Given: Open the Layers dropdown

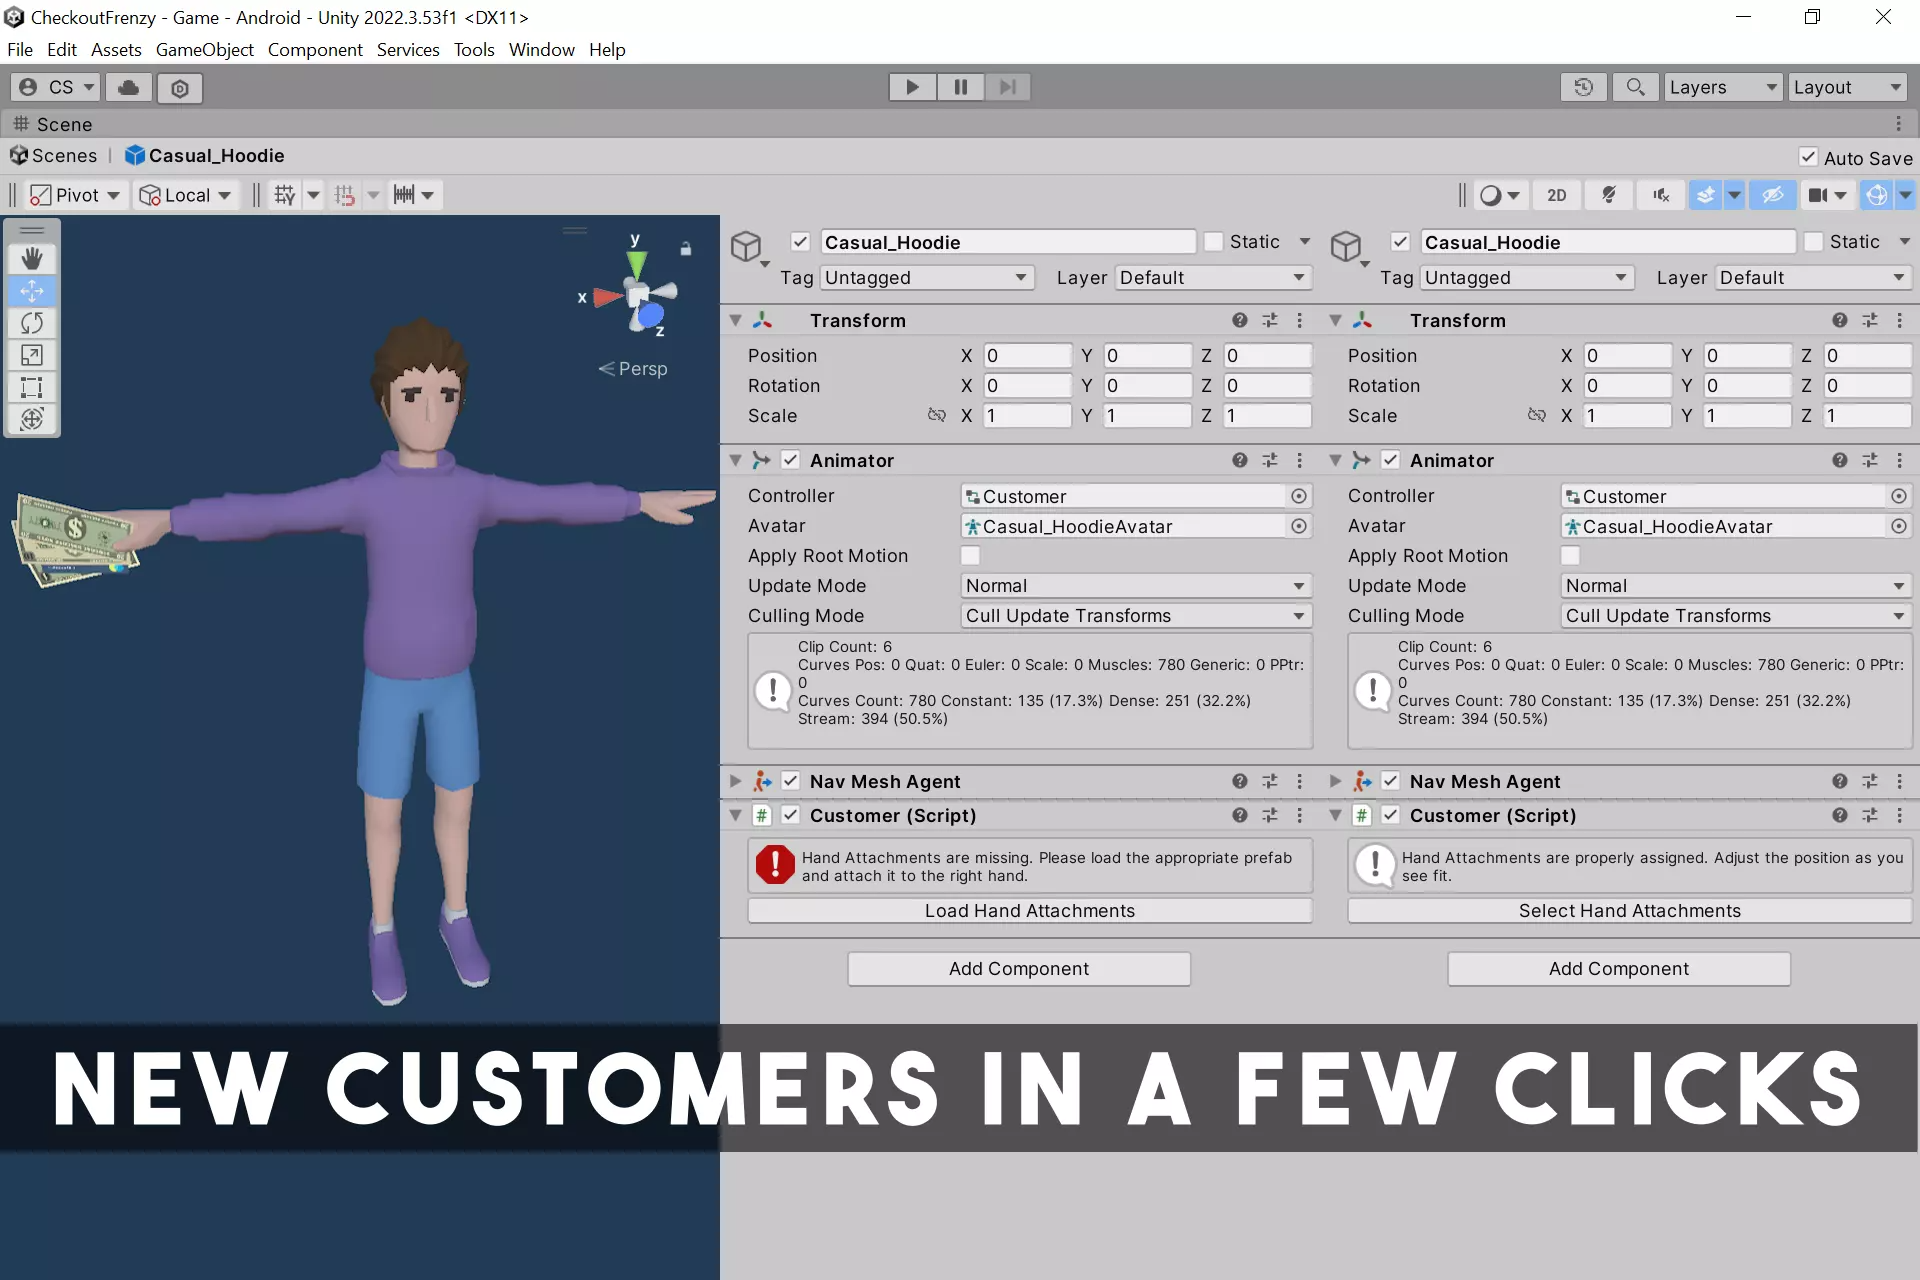Looking at the screenshot, I should pos(1722,87).
